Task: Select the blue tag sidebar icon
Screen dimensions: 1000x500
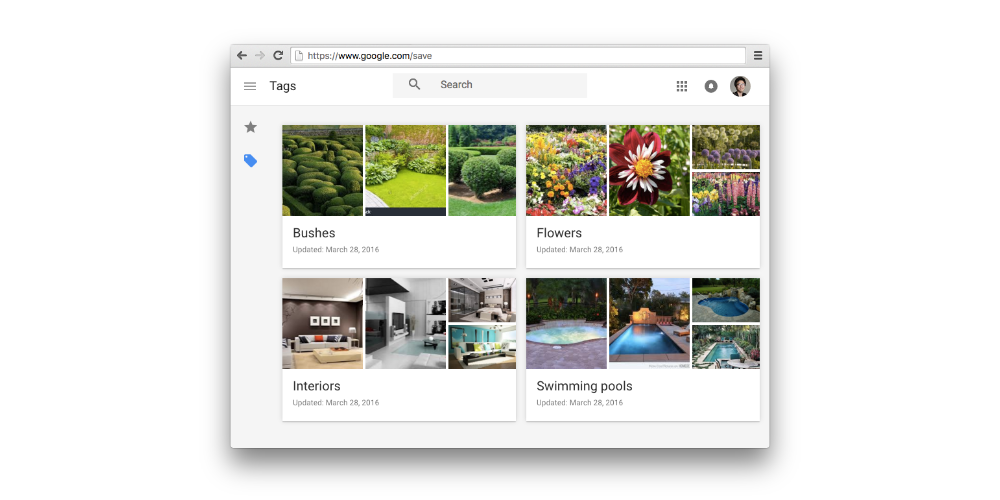Action: pyautogui.click(x=250, y=161)
